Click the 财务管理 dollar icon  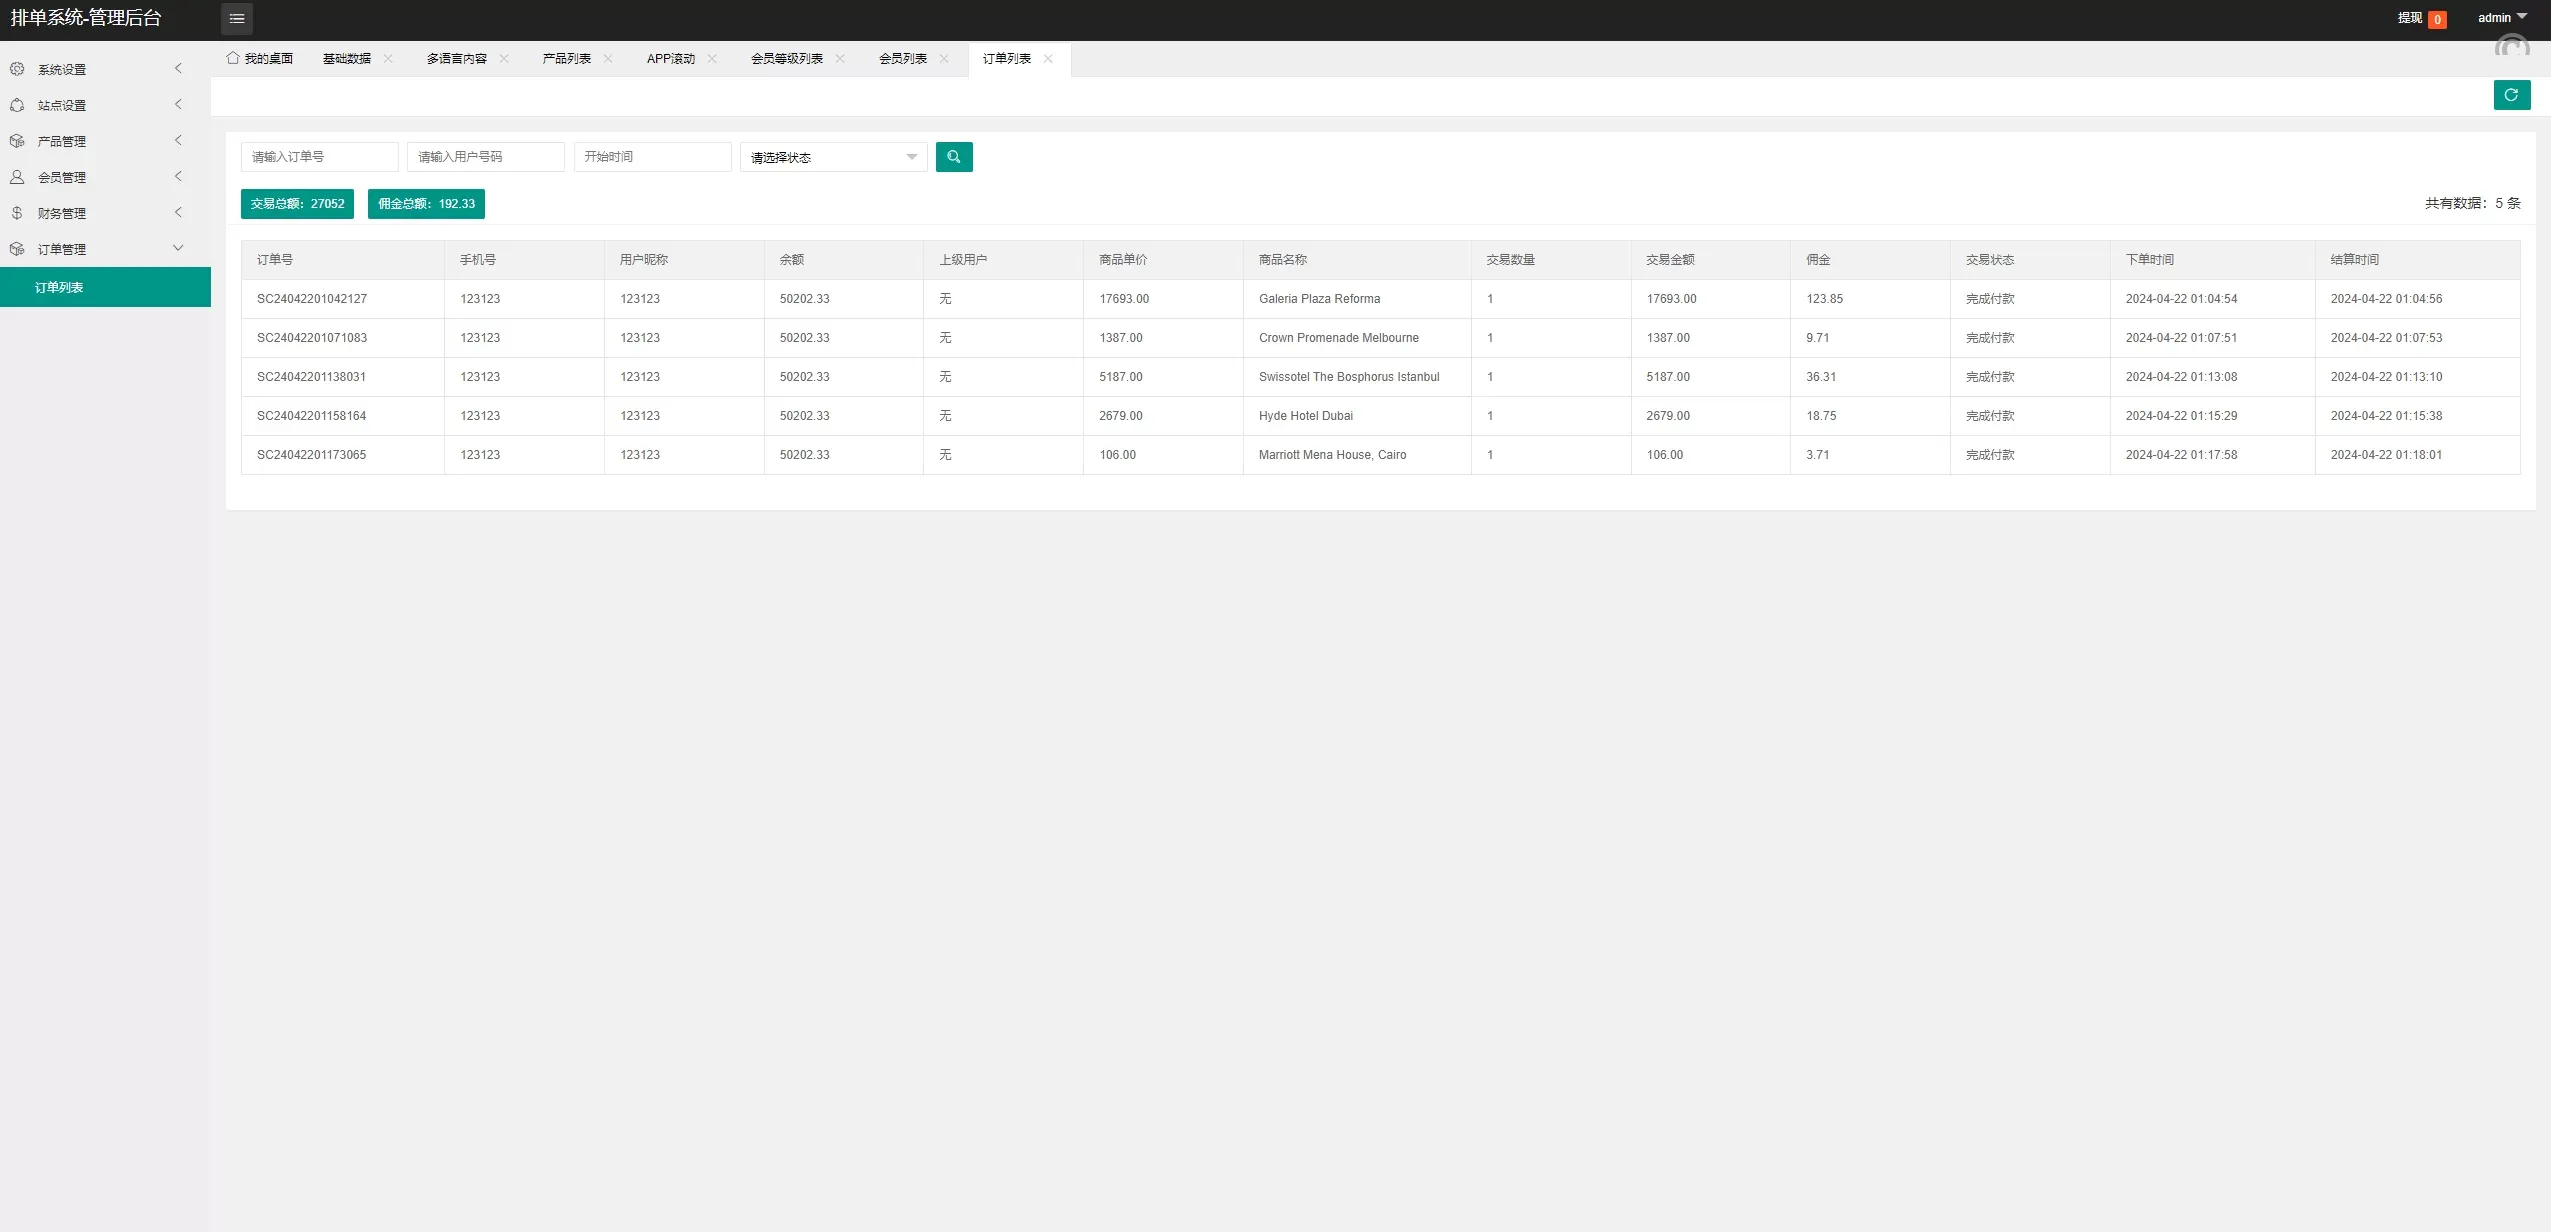coord(17,213)
